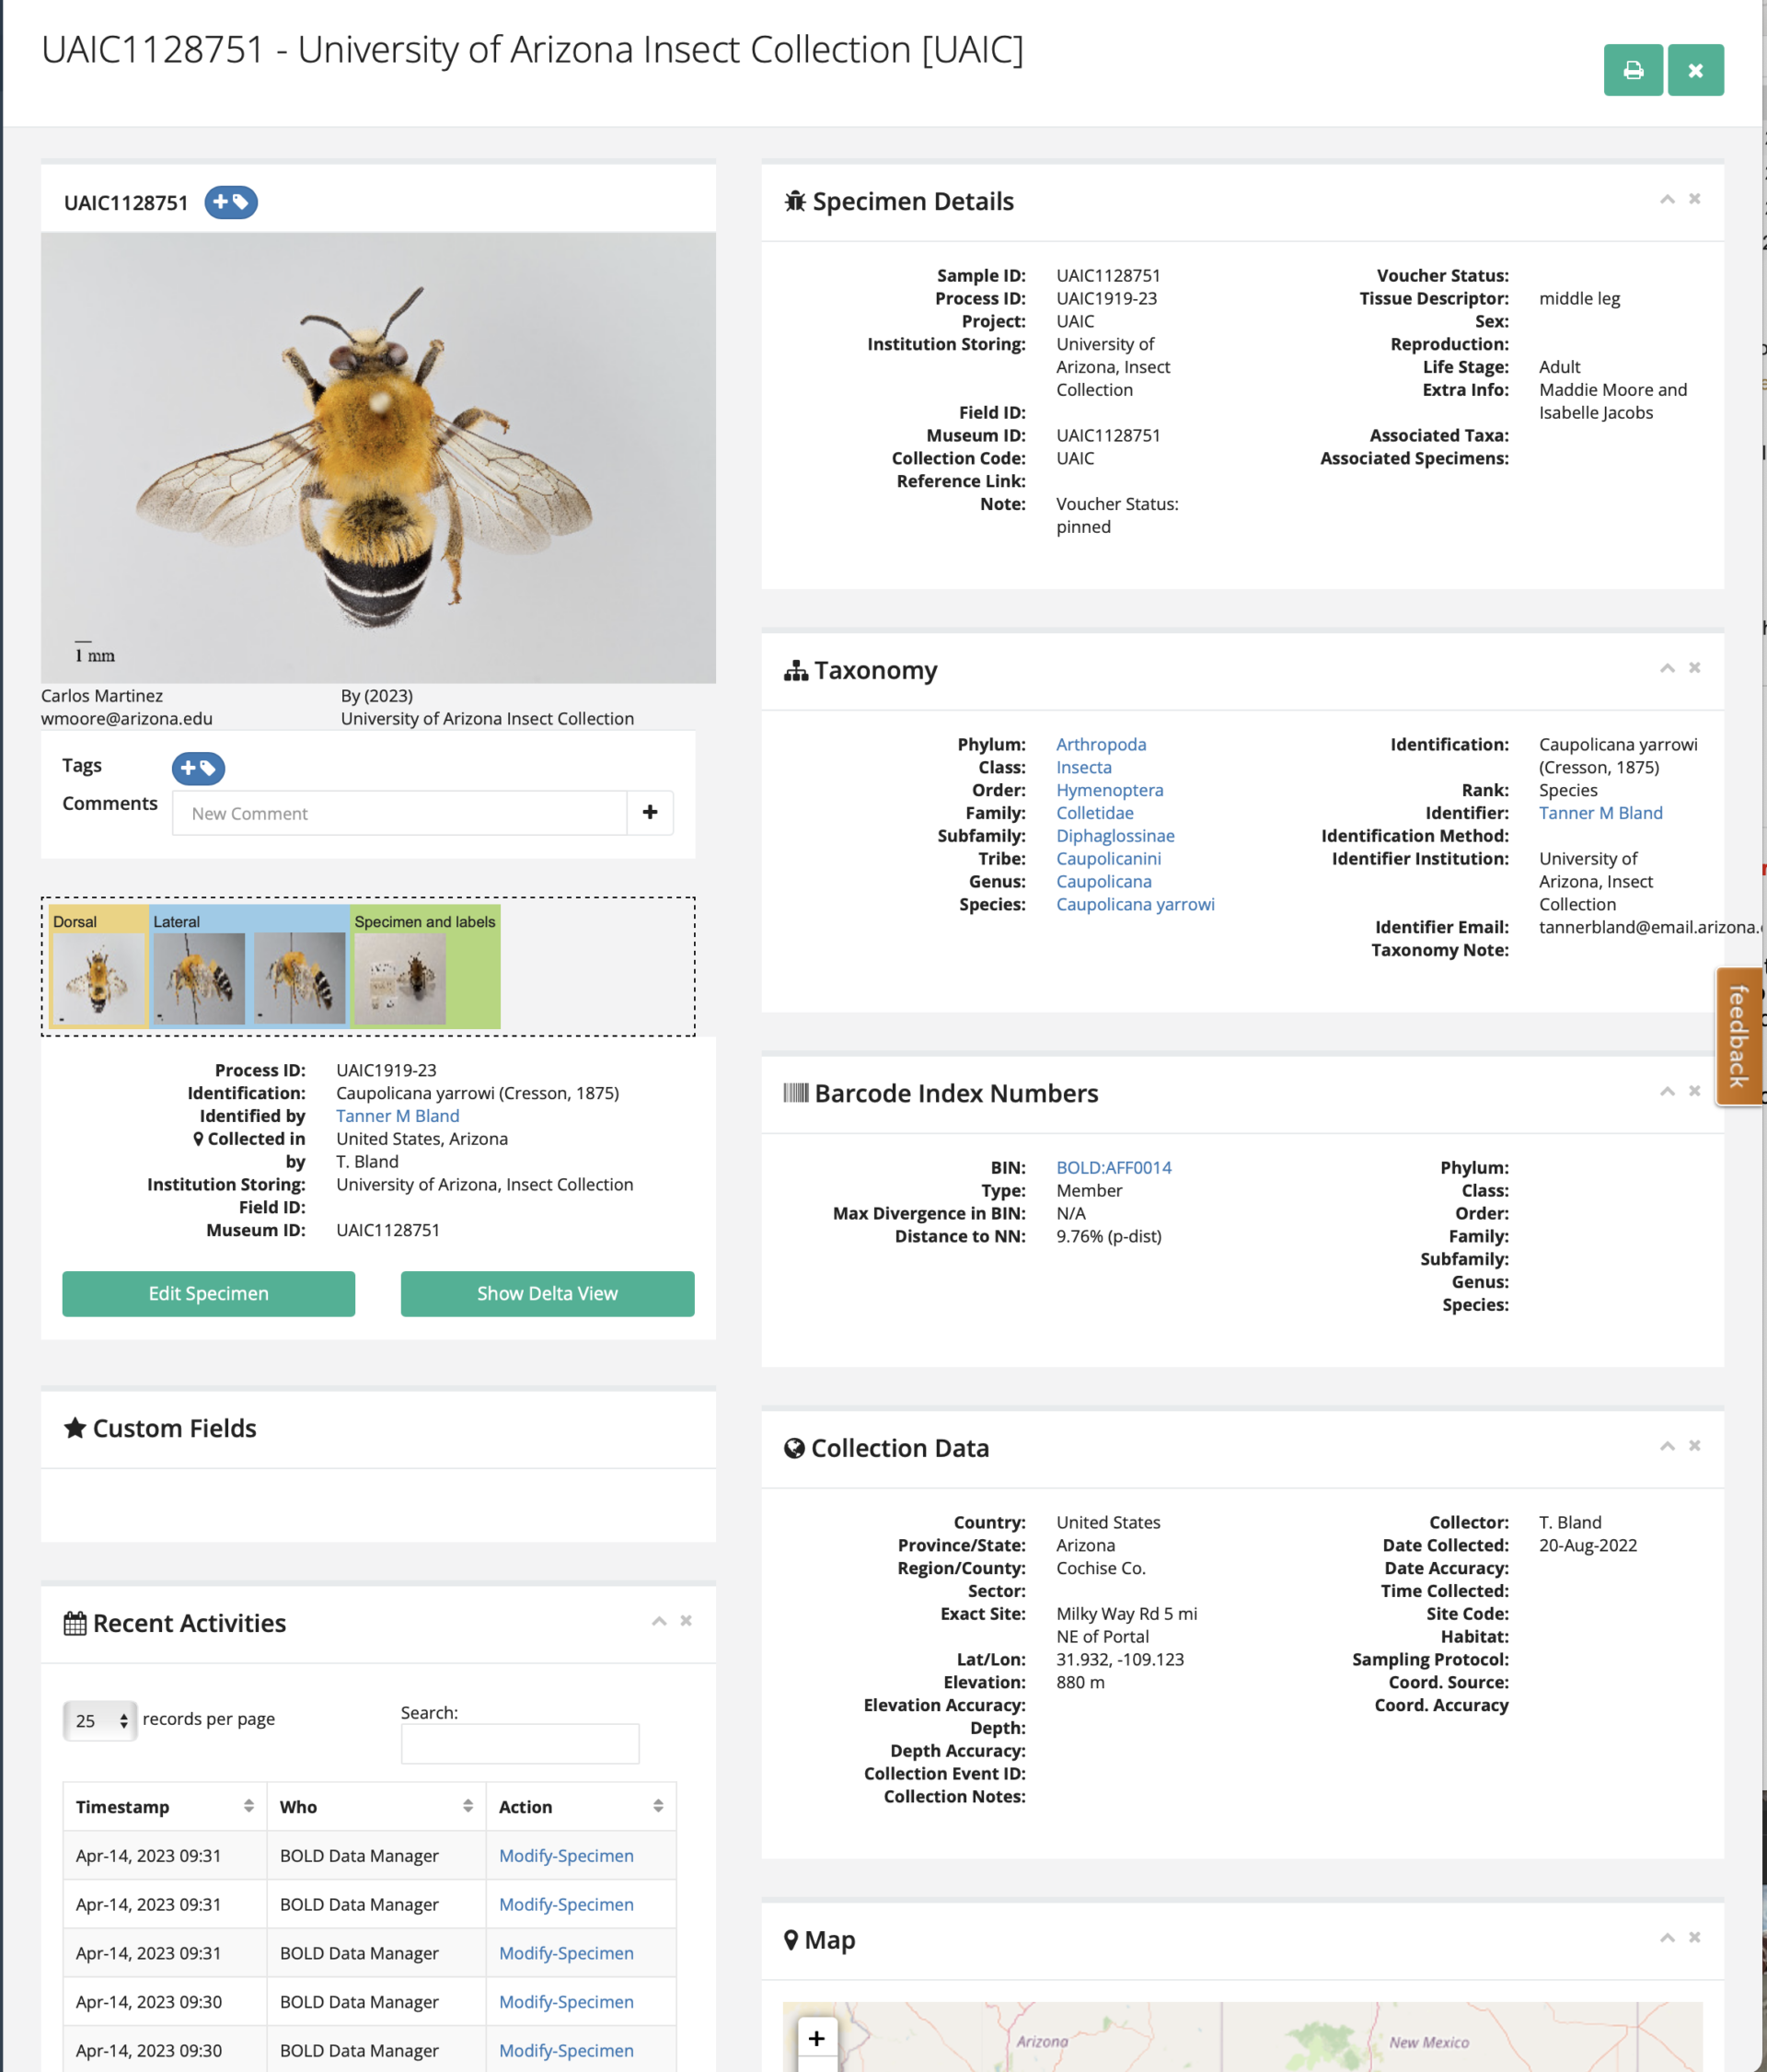
Task: Open Arthropoda phylum link
Action: tap(1101, 744)
